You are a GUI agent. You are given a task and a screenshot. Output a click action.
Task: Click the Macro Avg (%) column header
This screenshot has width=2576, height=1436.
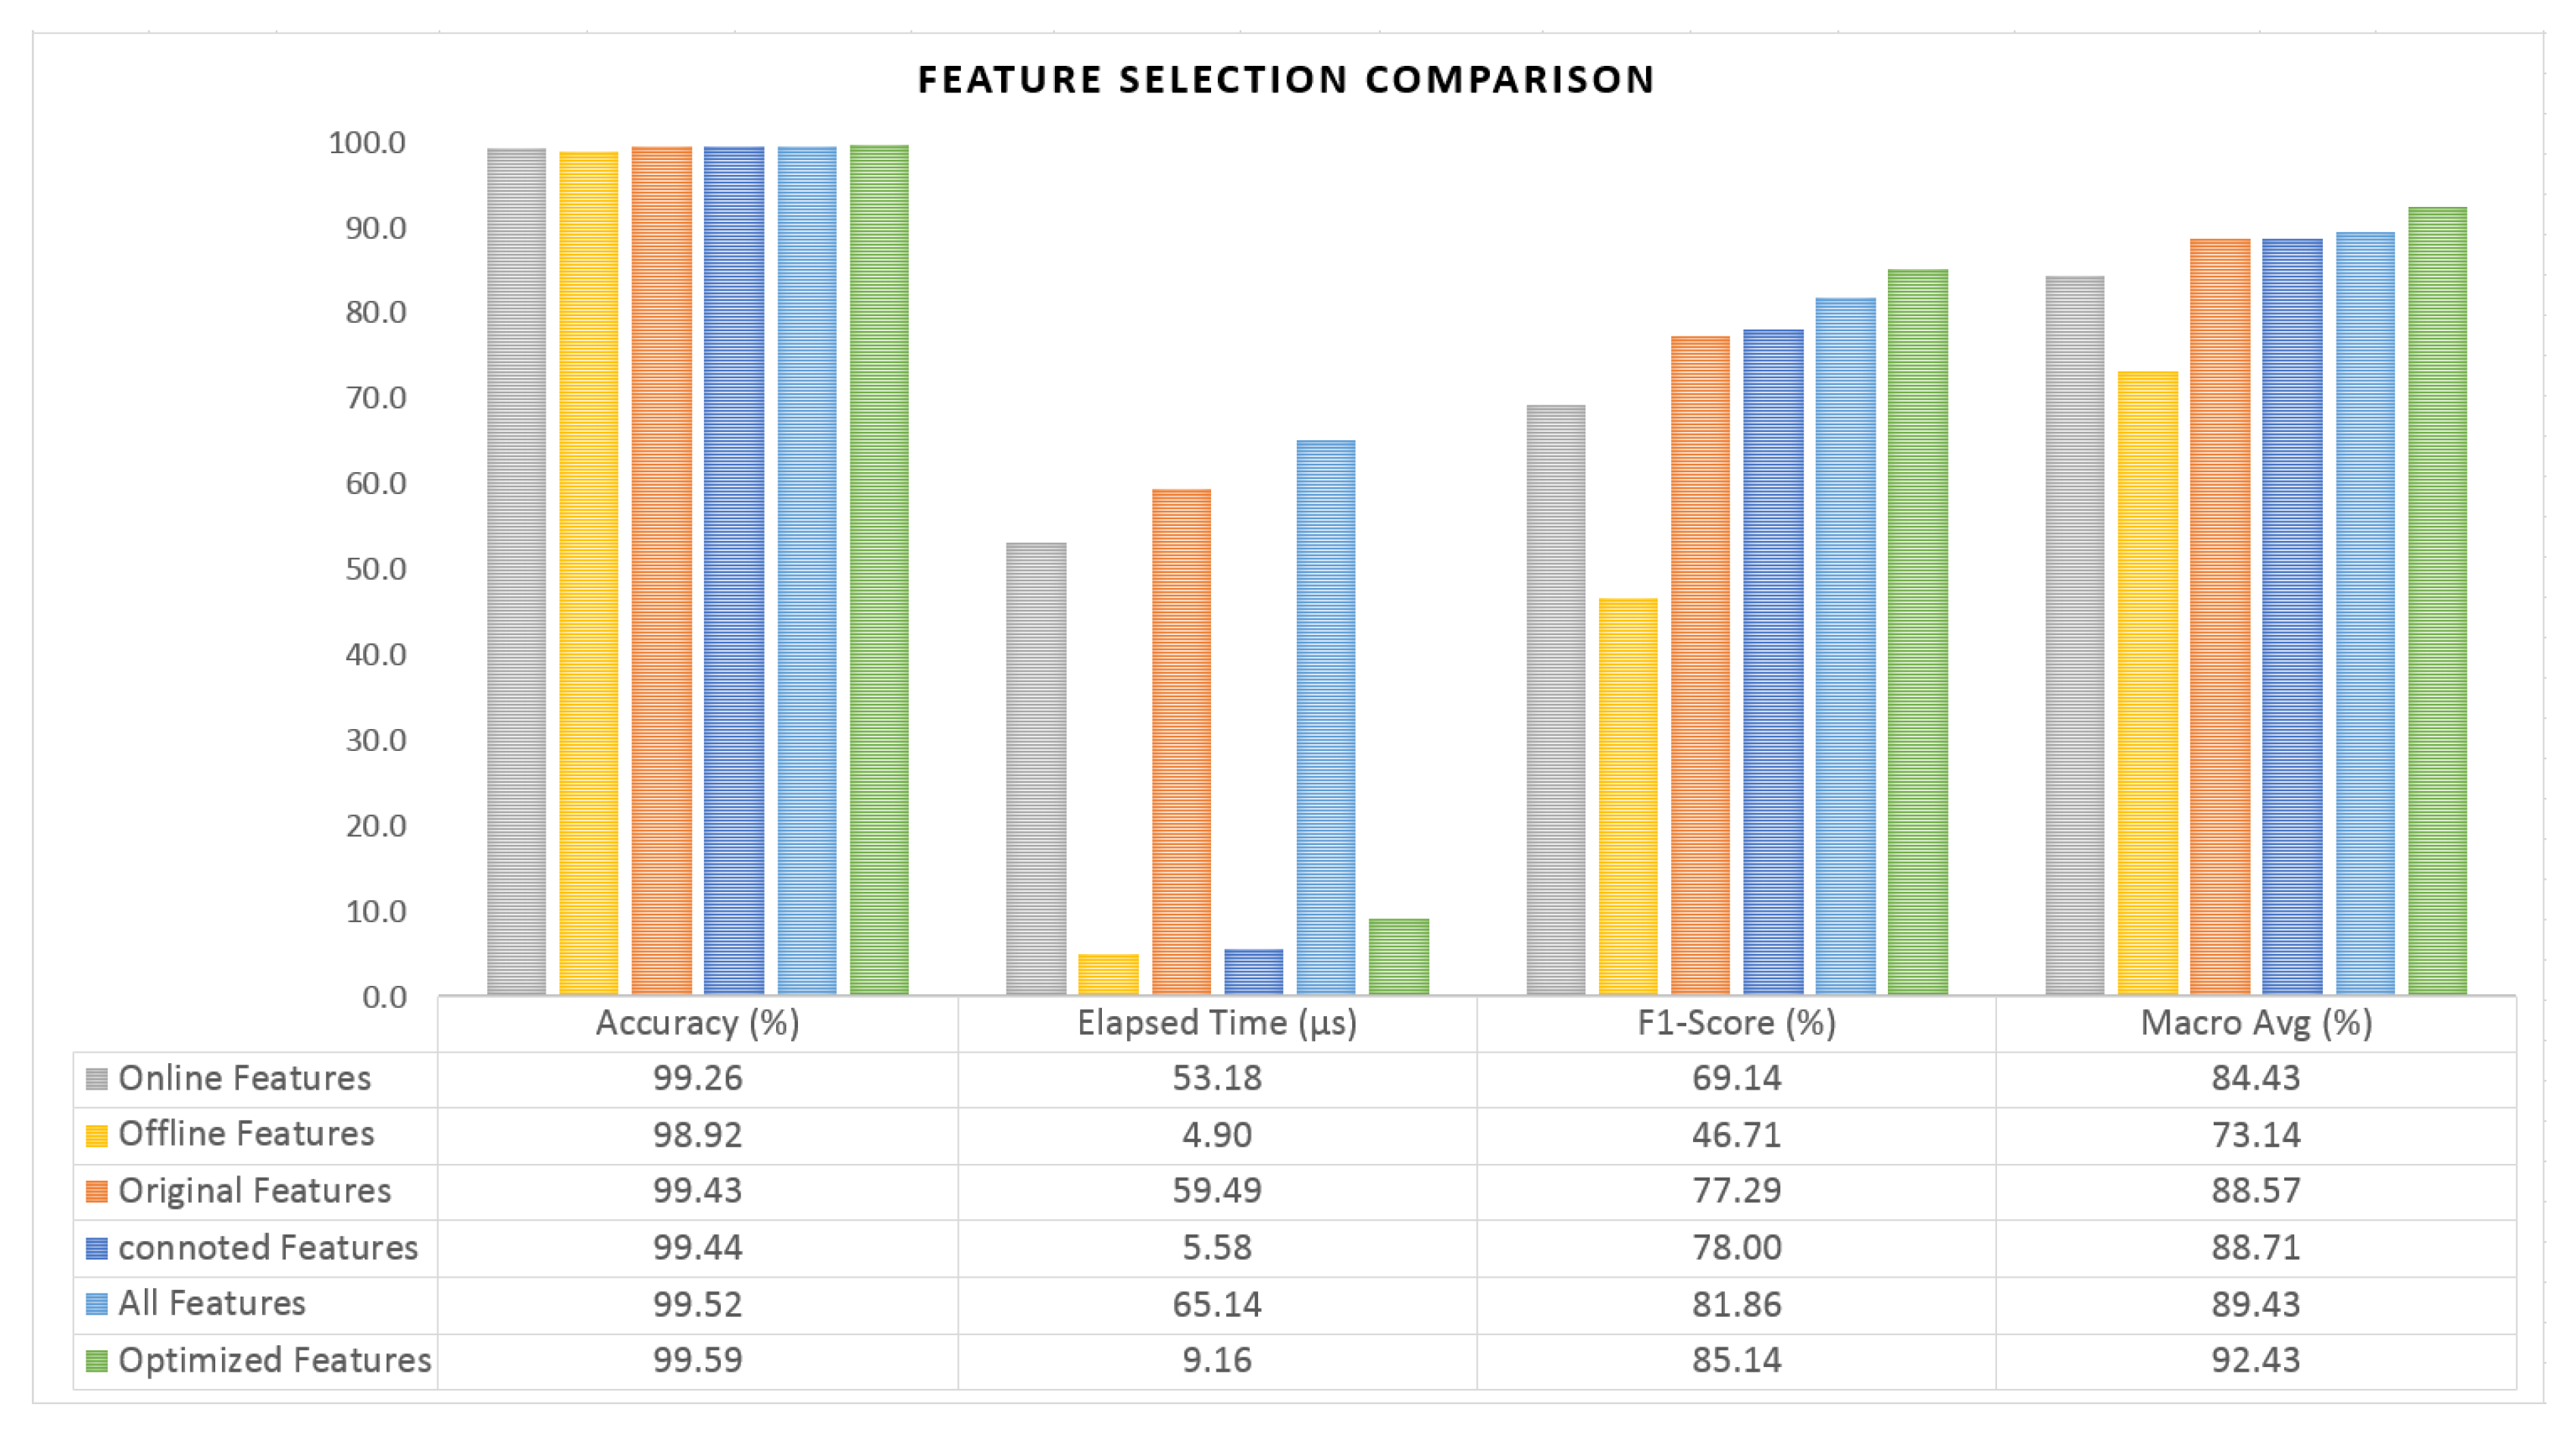[2256, 1023]
